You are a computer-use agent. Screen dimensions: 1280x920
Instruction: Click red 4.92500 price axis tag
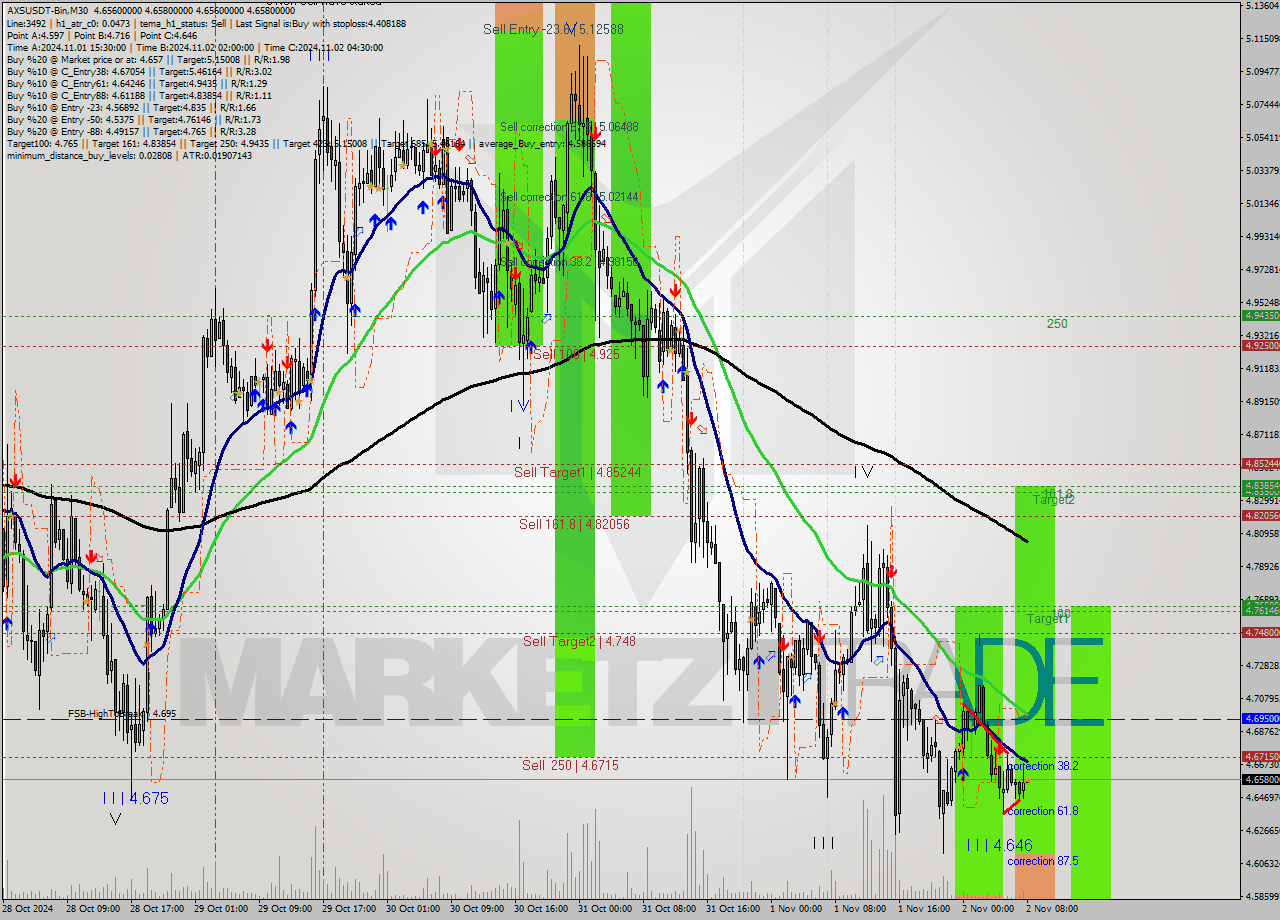[1261, 345]
